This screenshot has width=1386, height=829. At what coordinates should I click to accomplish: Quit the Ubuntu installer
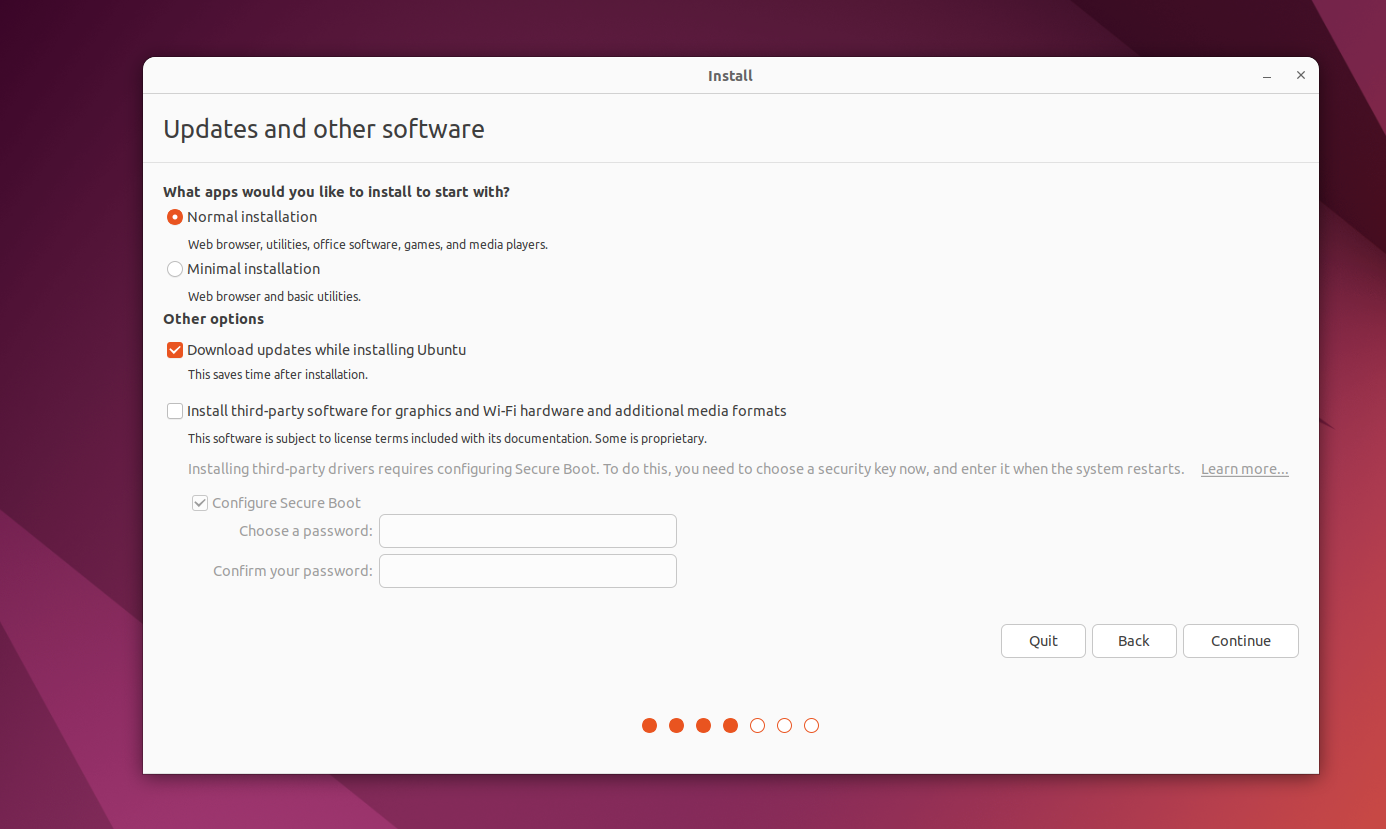tap(1043, 641)
